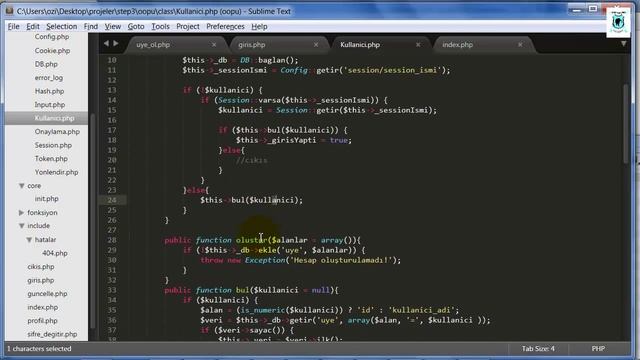The width and height of the screenshot is (640, 360).
Task: Close the index.php tab
Action: click(520, 44)
